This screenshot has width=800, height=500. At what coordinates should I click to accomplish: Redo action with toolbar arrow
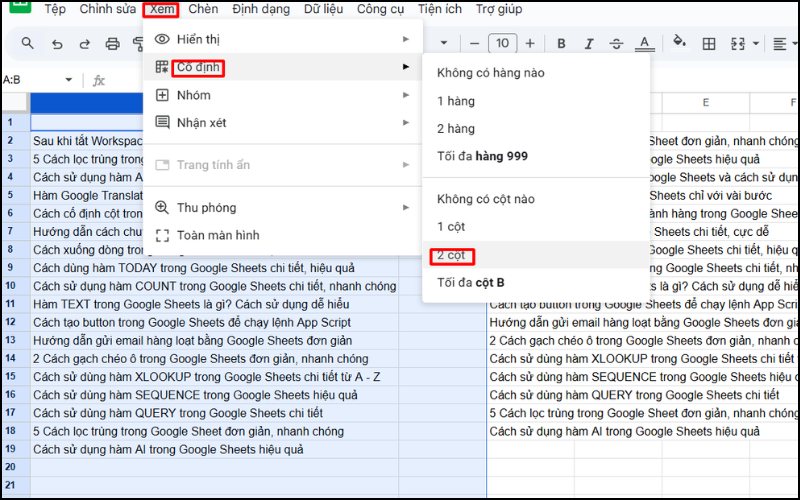pos(84,44)
